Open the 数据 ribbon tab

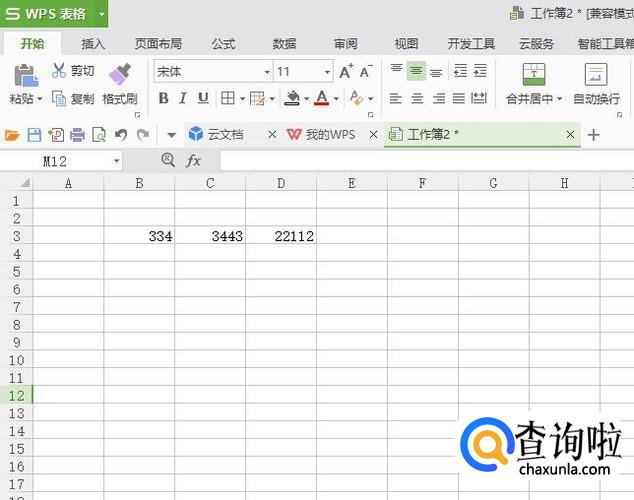[284, 44]
